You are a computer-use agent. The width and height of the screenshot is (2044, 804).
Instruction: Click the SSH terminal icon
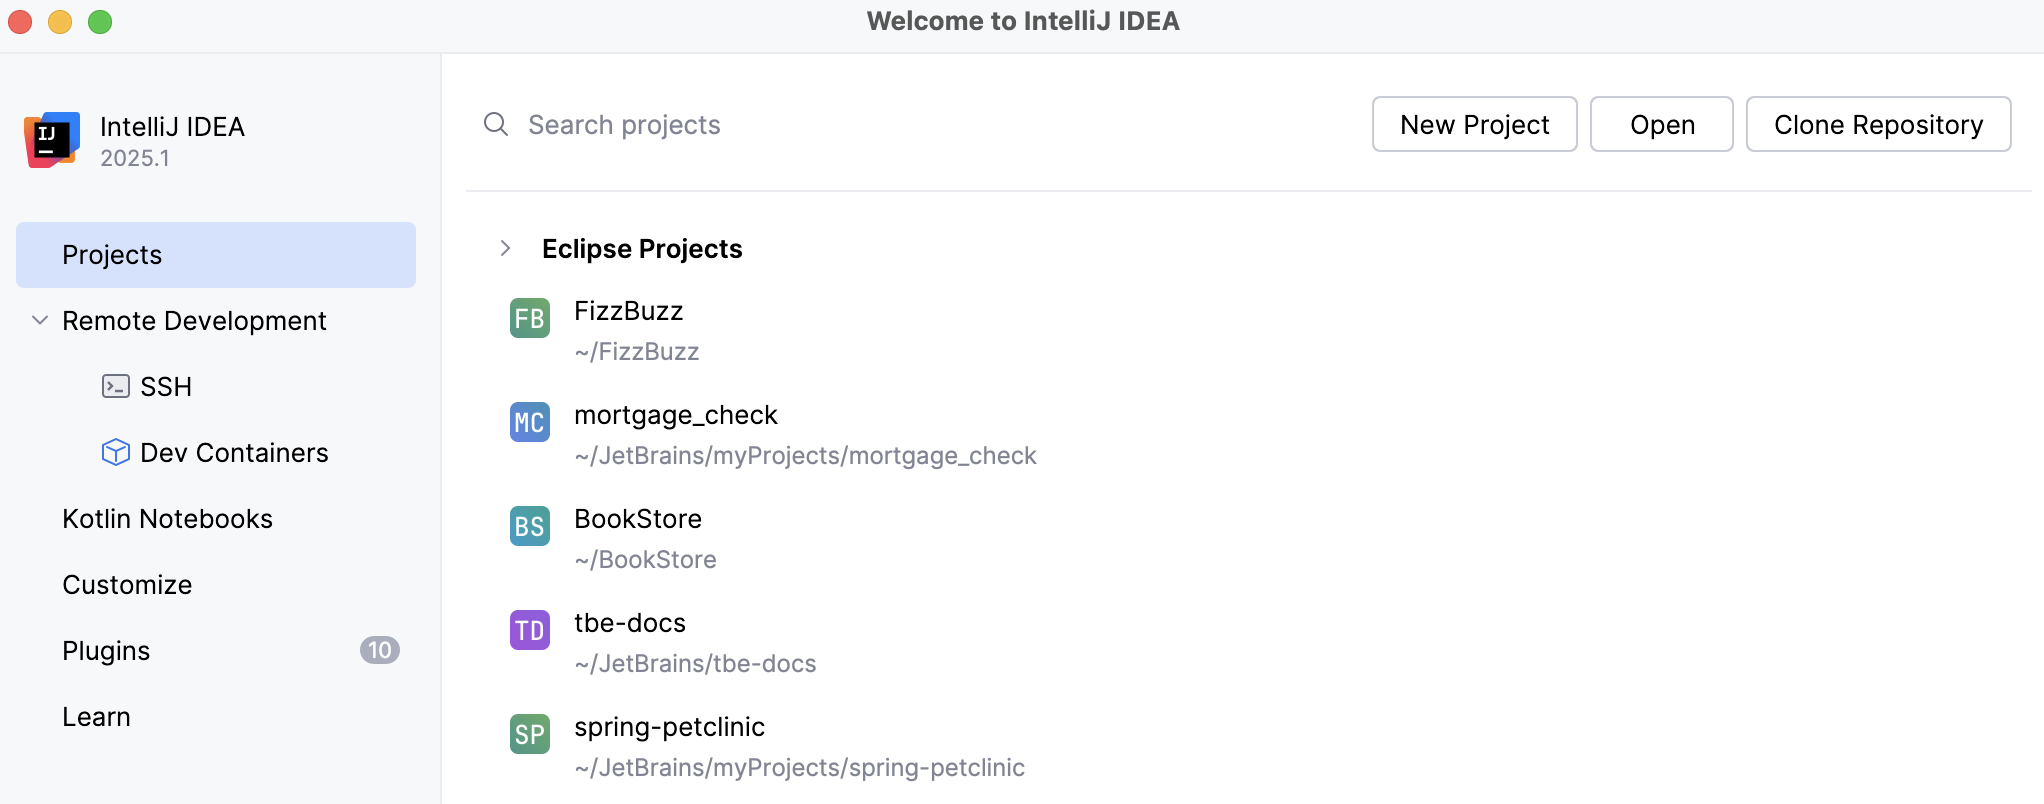[x=116, y=386]
